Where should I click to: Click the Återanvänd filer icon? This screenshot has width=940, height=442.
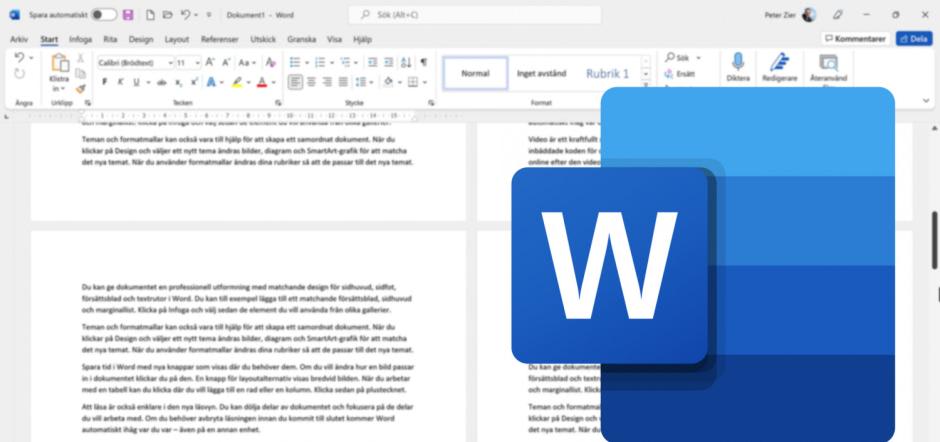pos(828,62)
